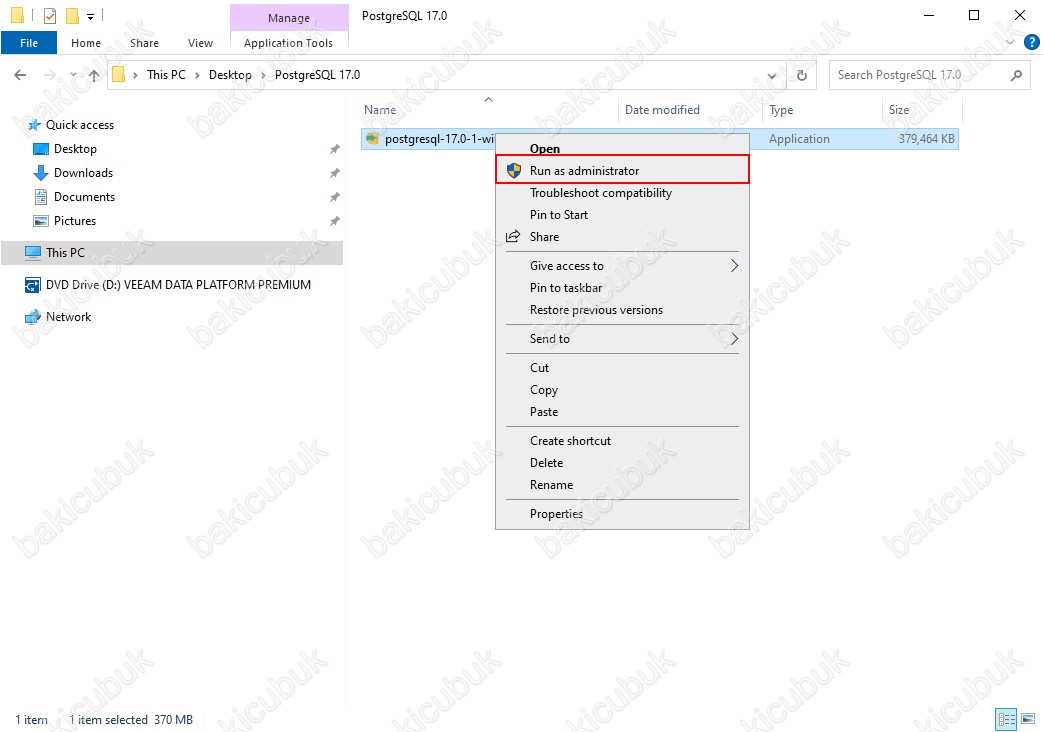This screenshot has height=732, width=1044.
Task: Click the Pictures sidebar icon
Action: (x=41, y=220)
